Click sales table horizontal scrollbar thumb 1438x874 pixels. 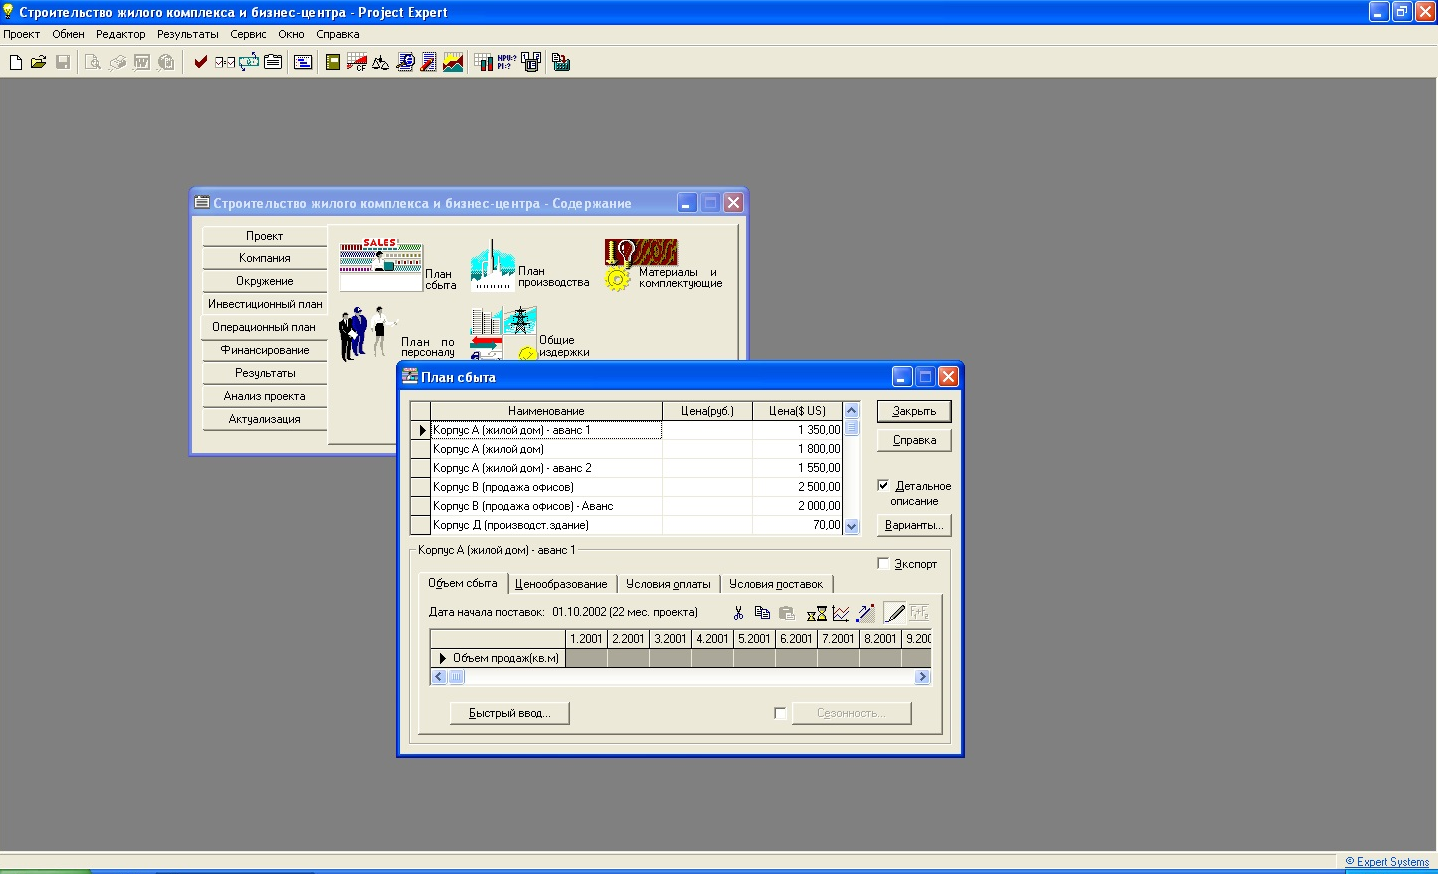coord(456,677)
